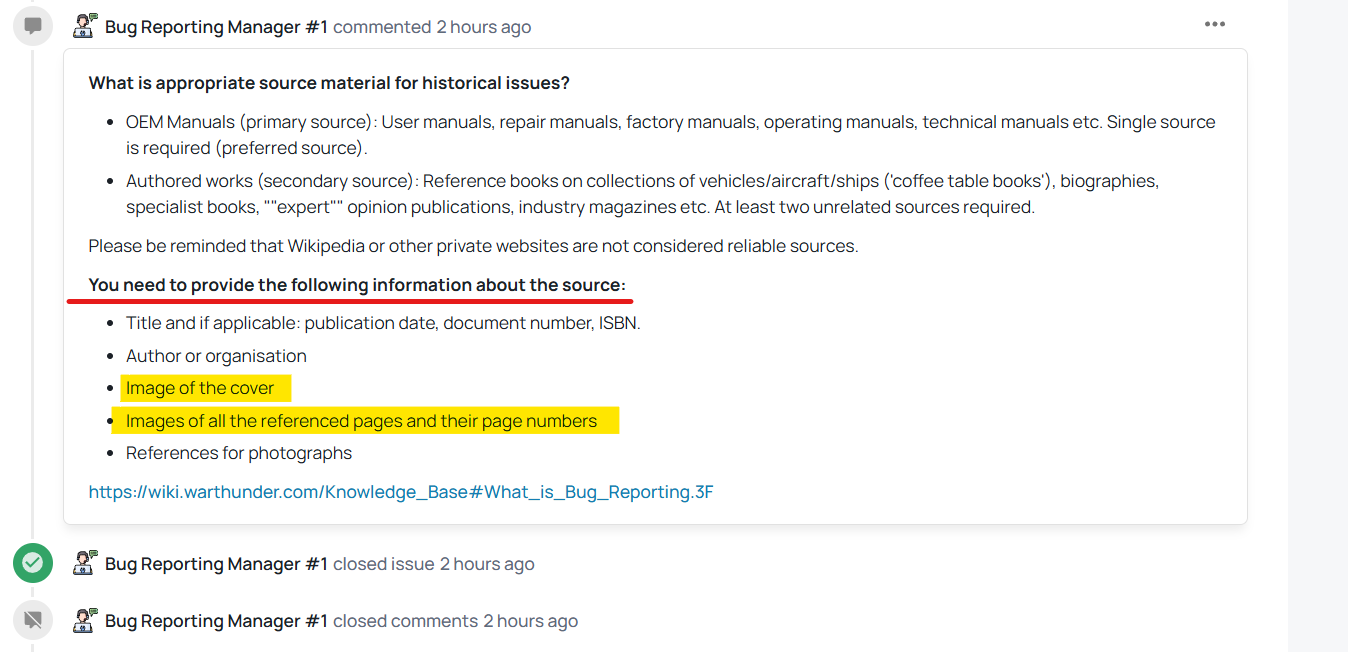Click the avatar in the closed comments row

point(85,620)
